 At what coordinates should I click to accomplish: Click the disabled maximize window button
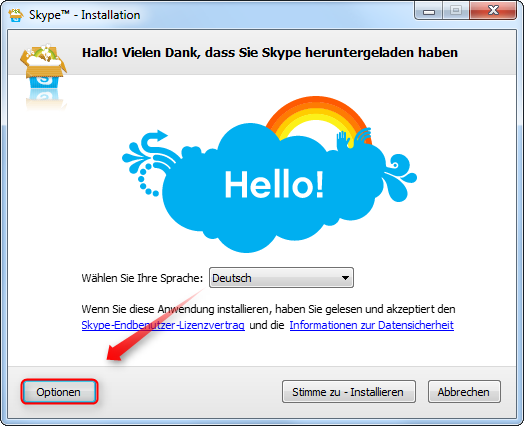click(x=456, y=11)
